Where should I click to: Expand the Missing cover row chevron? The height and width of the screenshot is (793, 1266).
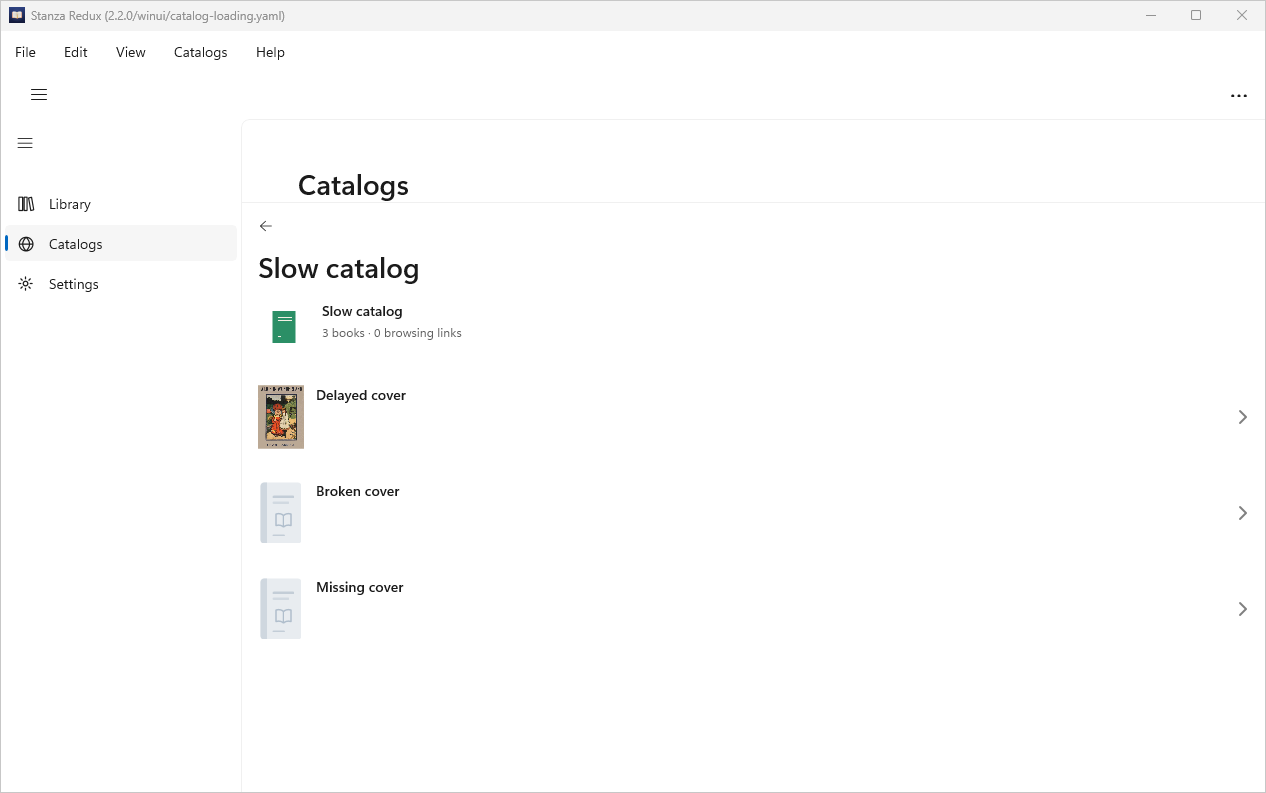click(1243, 609)
